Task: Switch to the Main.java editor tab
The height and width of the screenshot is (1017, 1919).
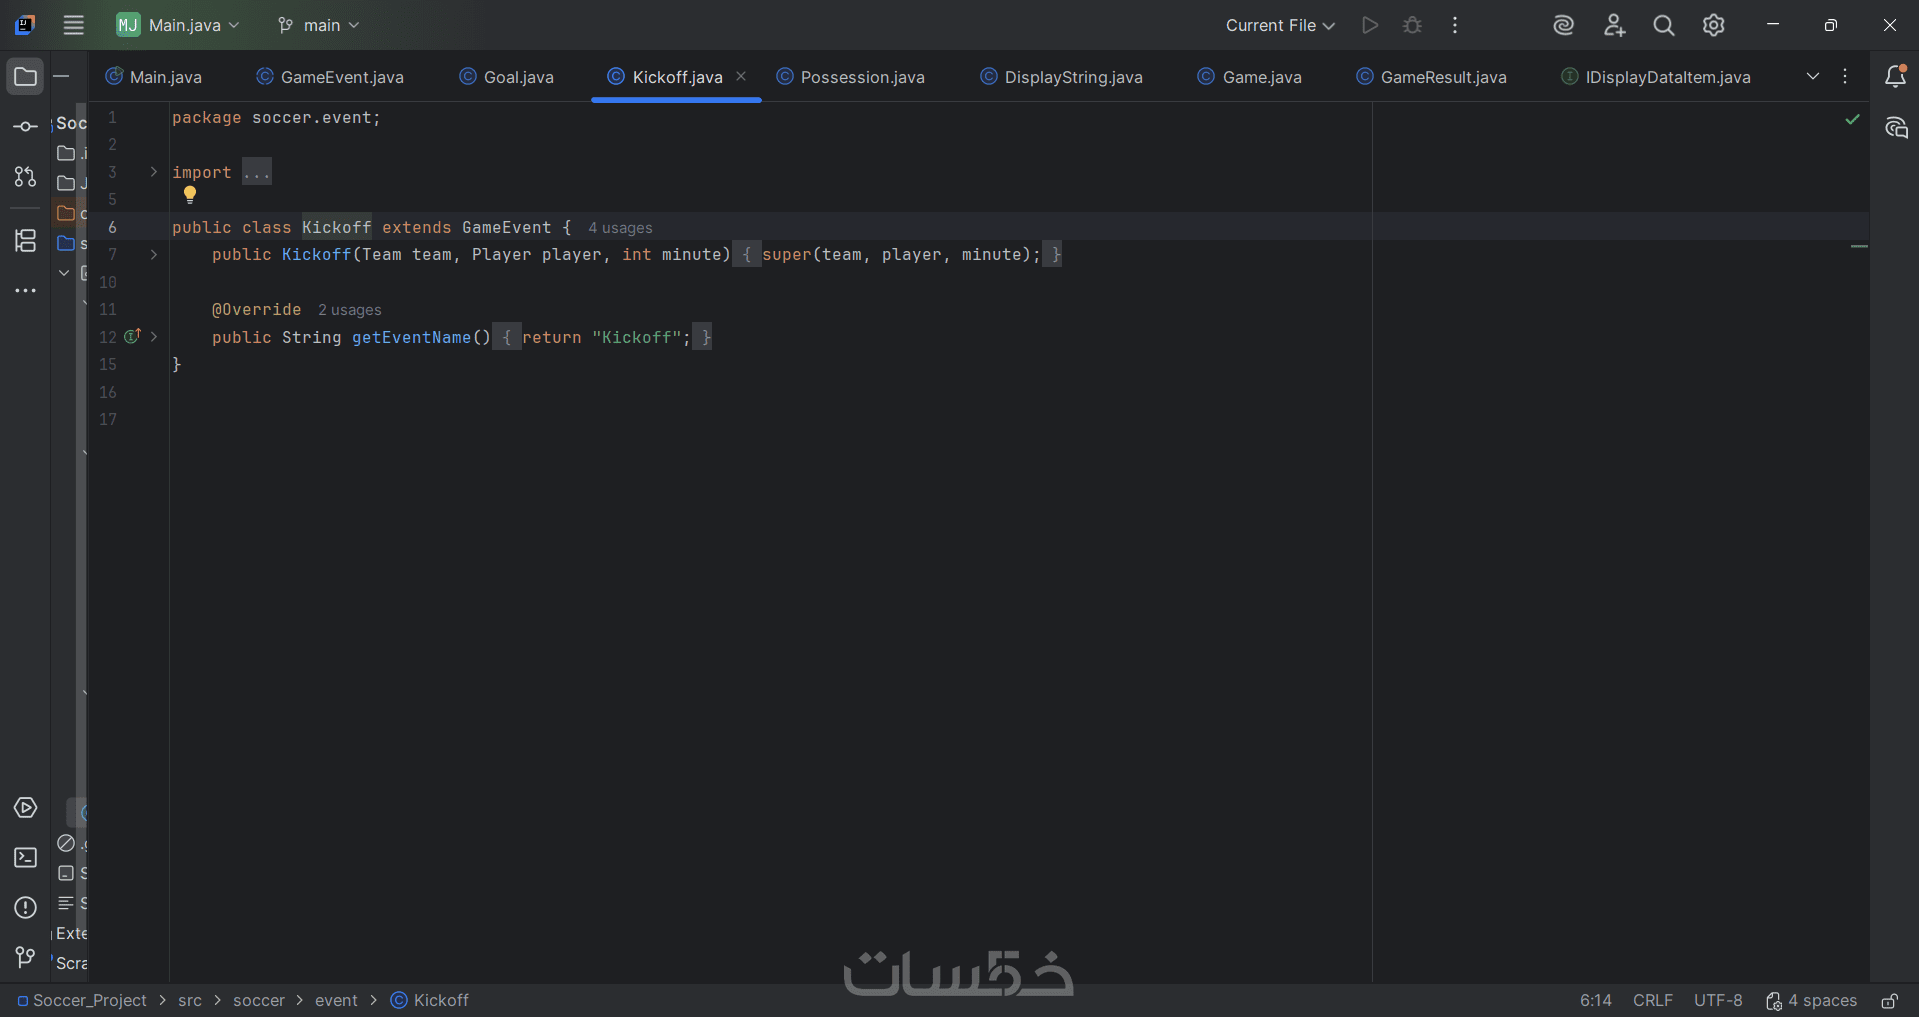Action: click(154, 77)
